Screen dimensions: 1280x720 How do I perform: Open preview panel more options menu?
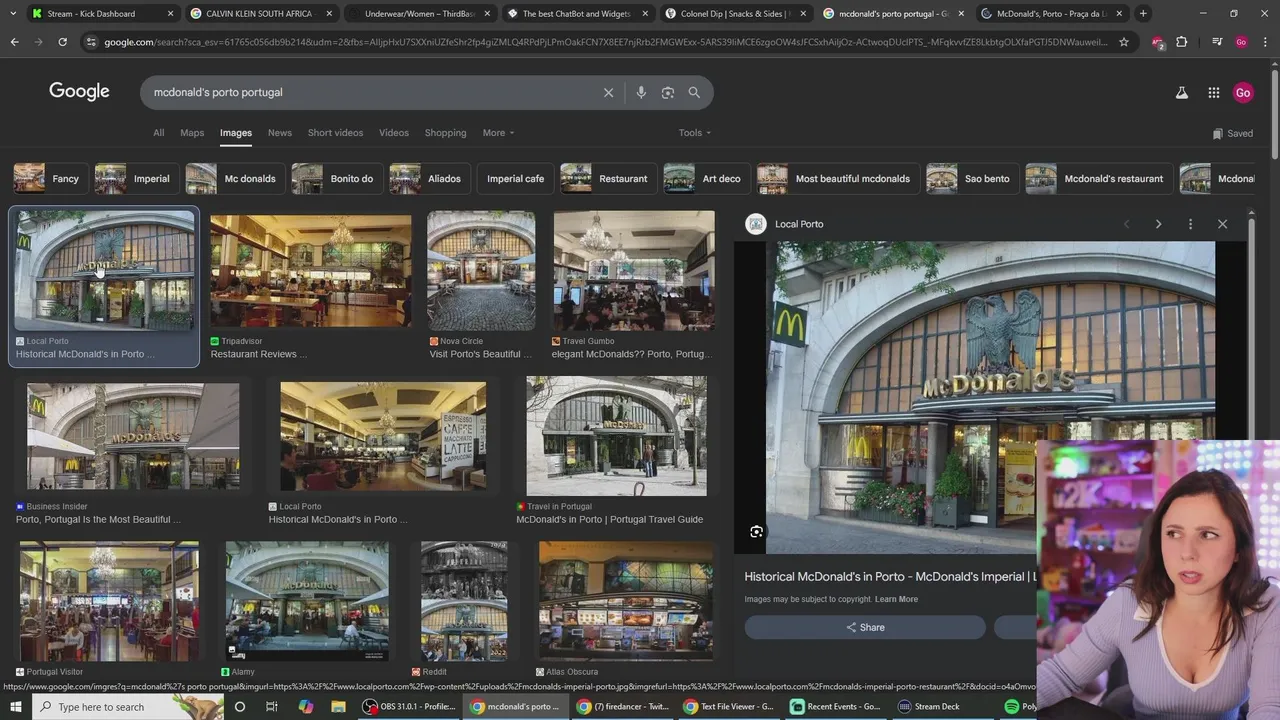tap(1190, 224)
